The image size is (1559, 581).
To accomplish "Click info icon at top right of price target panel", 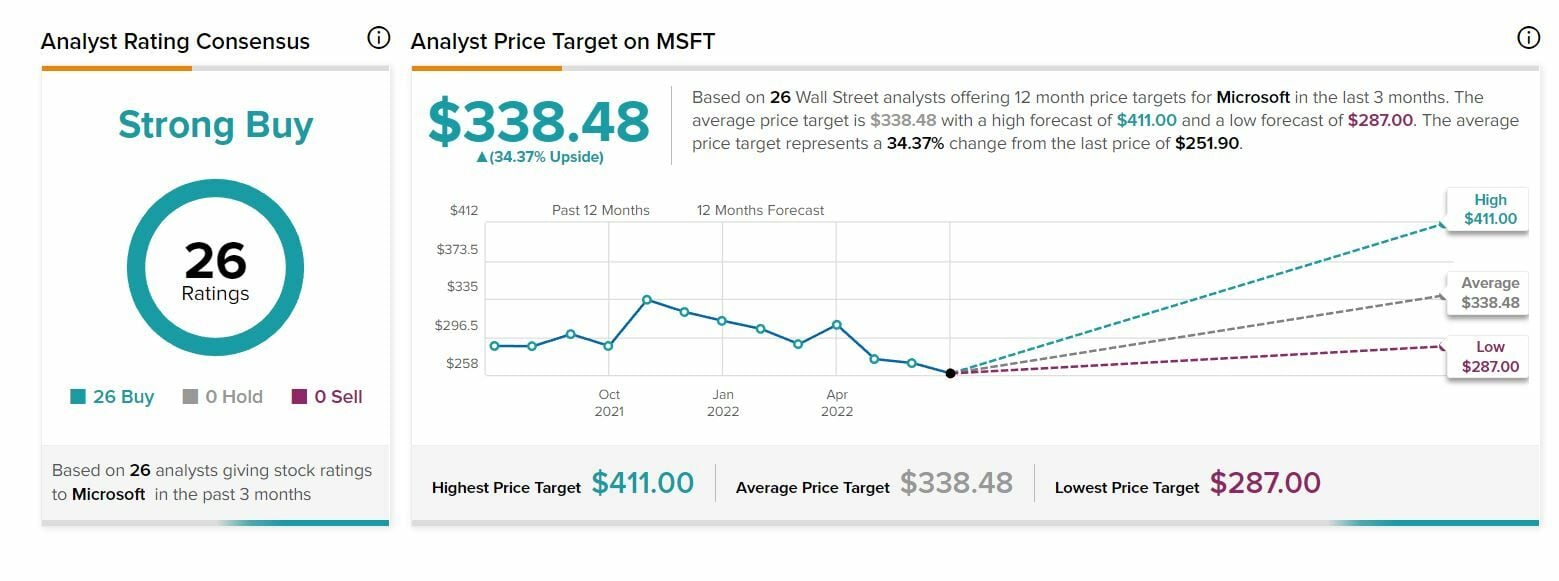I will coord(1528,39).
